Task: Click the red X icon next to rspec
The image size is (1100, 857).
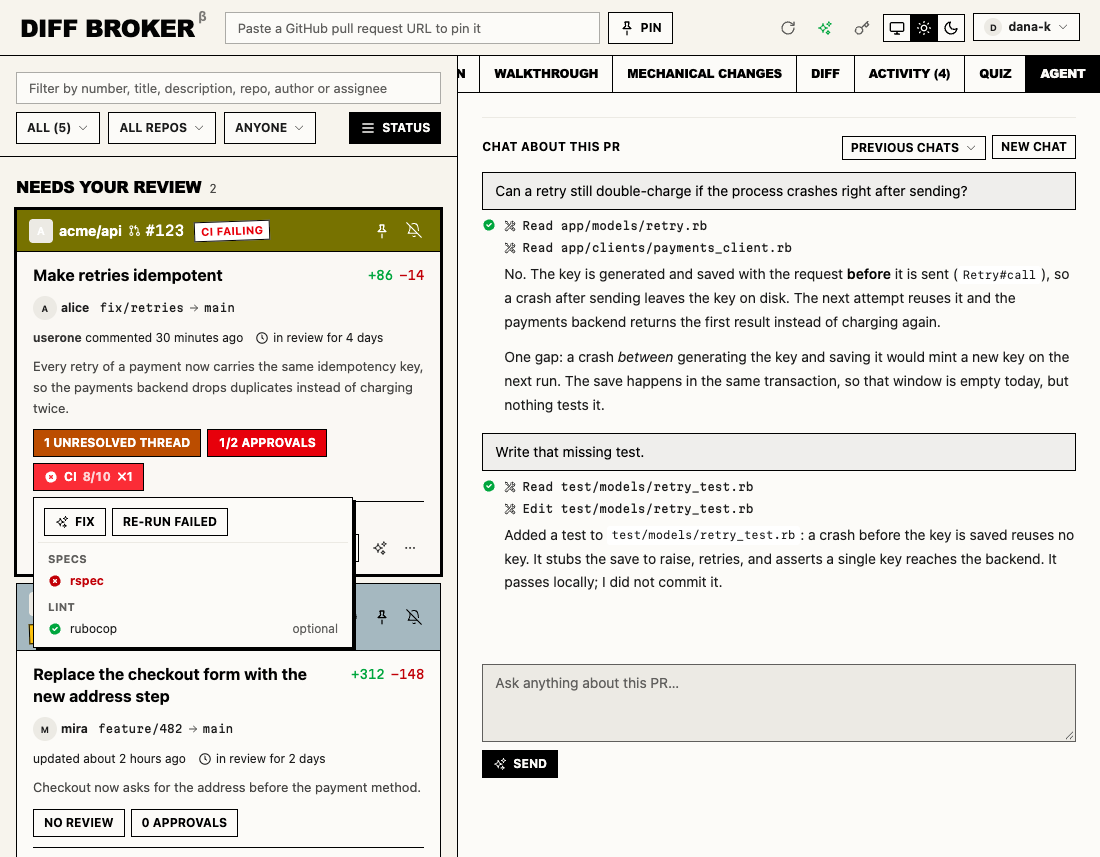Action: click(55, 581)
